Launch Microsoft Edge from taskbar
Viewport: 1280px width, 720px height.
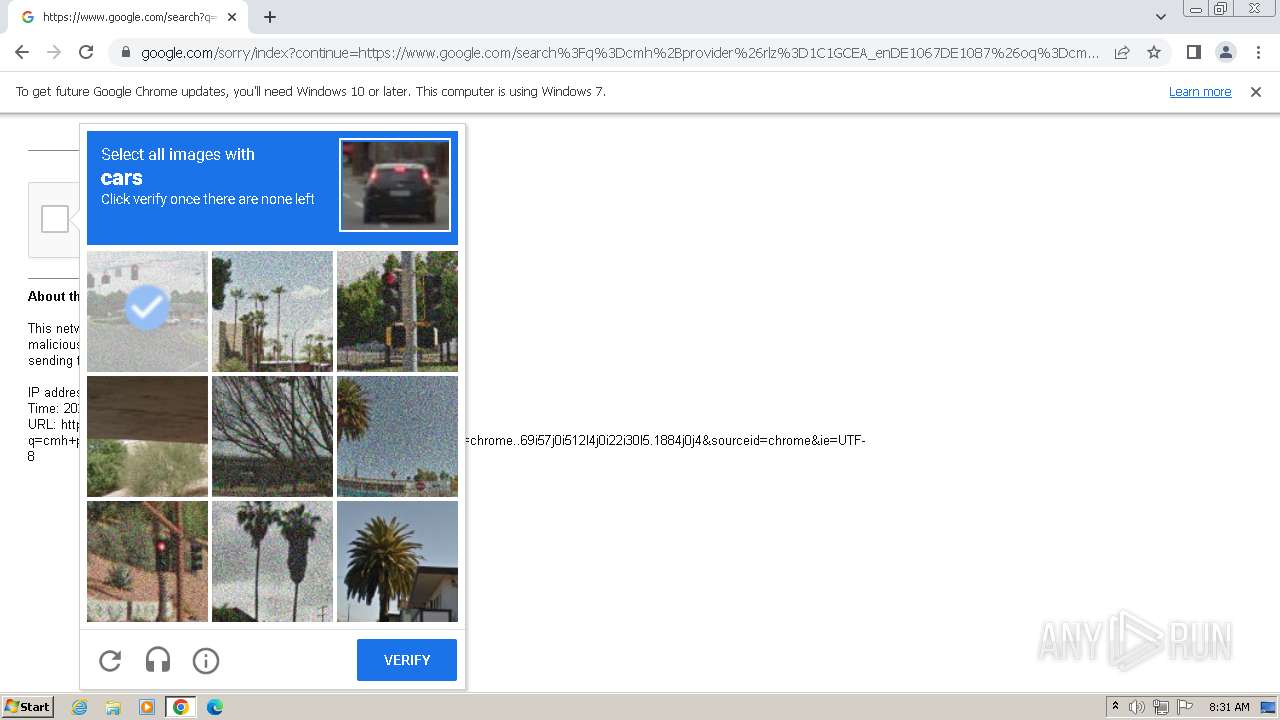(x=215, y=707)
